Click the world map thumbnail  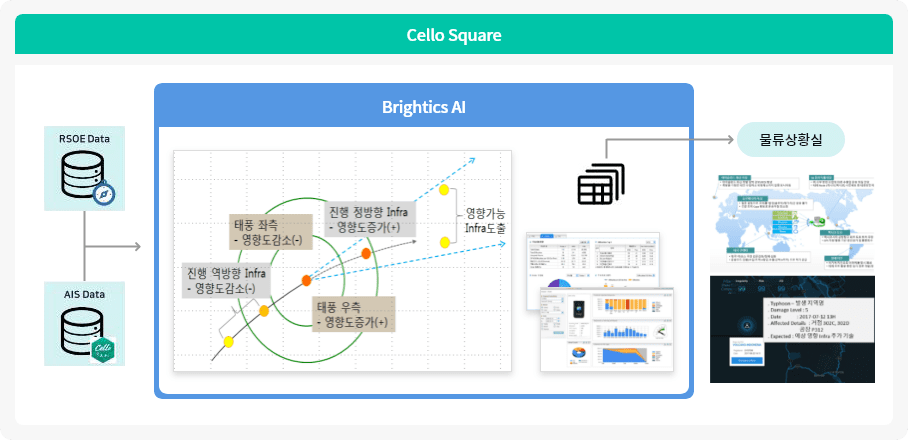point(792,223)
